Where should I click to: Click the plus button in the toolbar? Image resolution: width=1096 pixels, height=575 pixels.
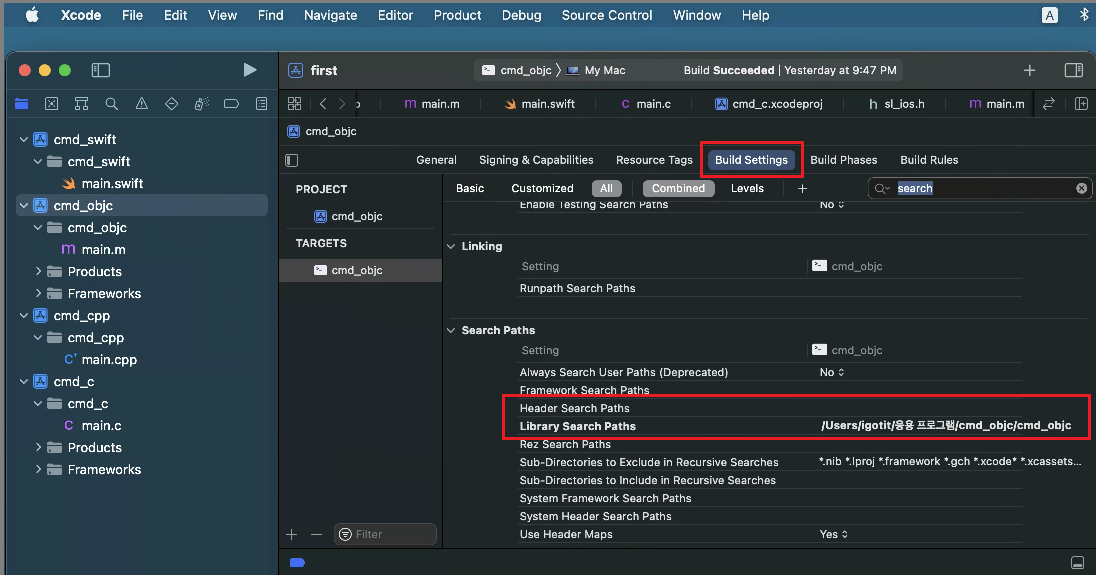pyautogui.click(x=1030, y=70)
